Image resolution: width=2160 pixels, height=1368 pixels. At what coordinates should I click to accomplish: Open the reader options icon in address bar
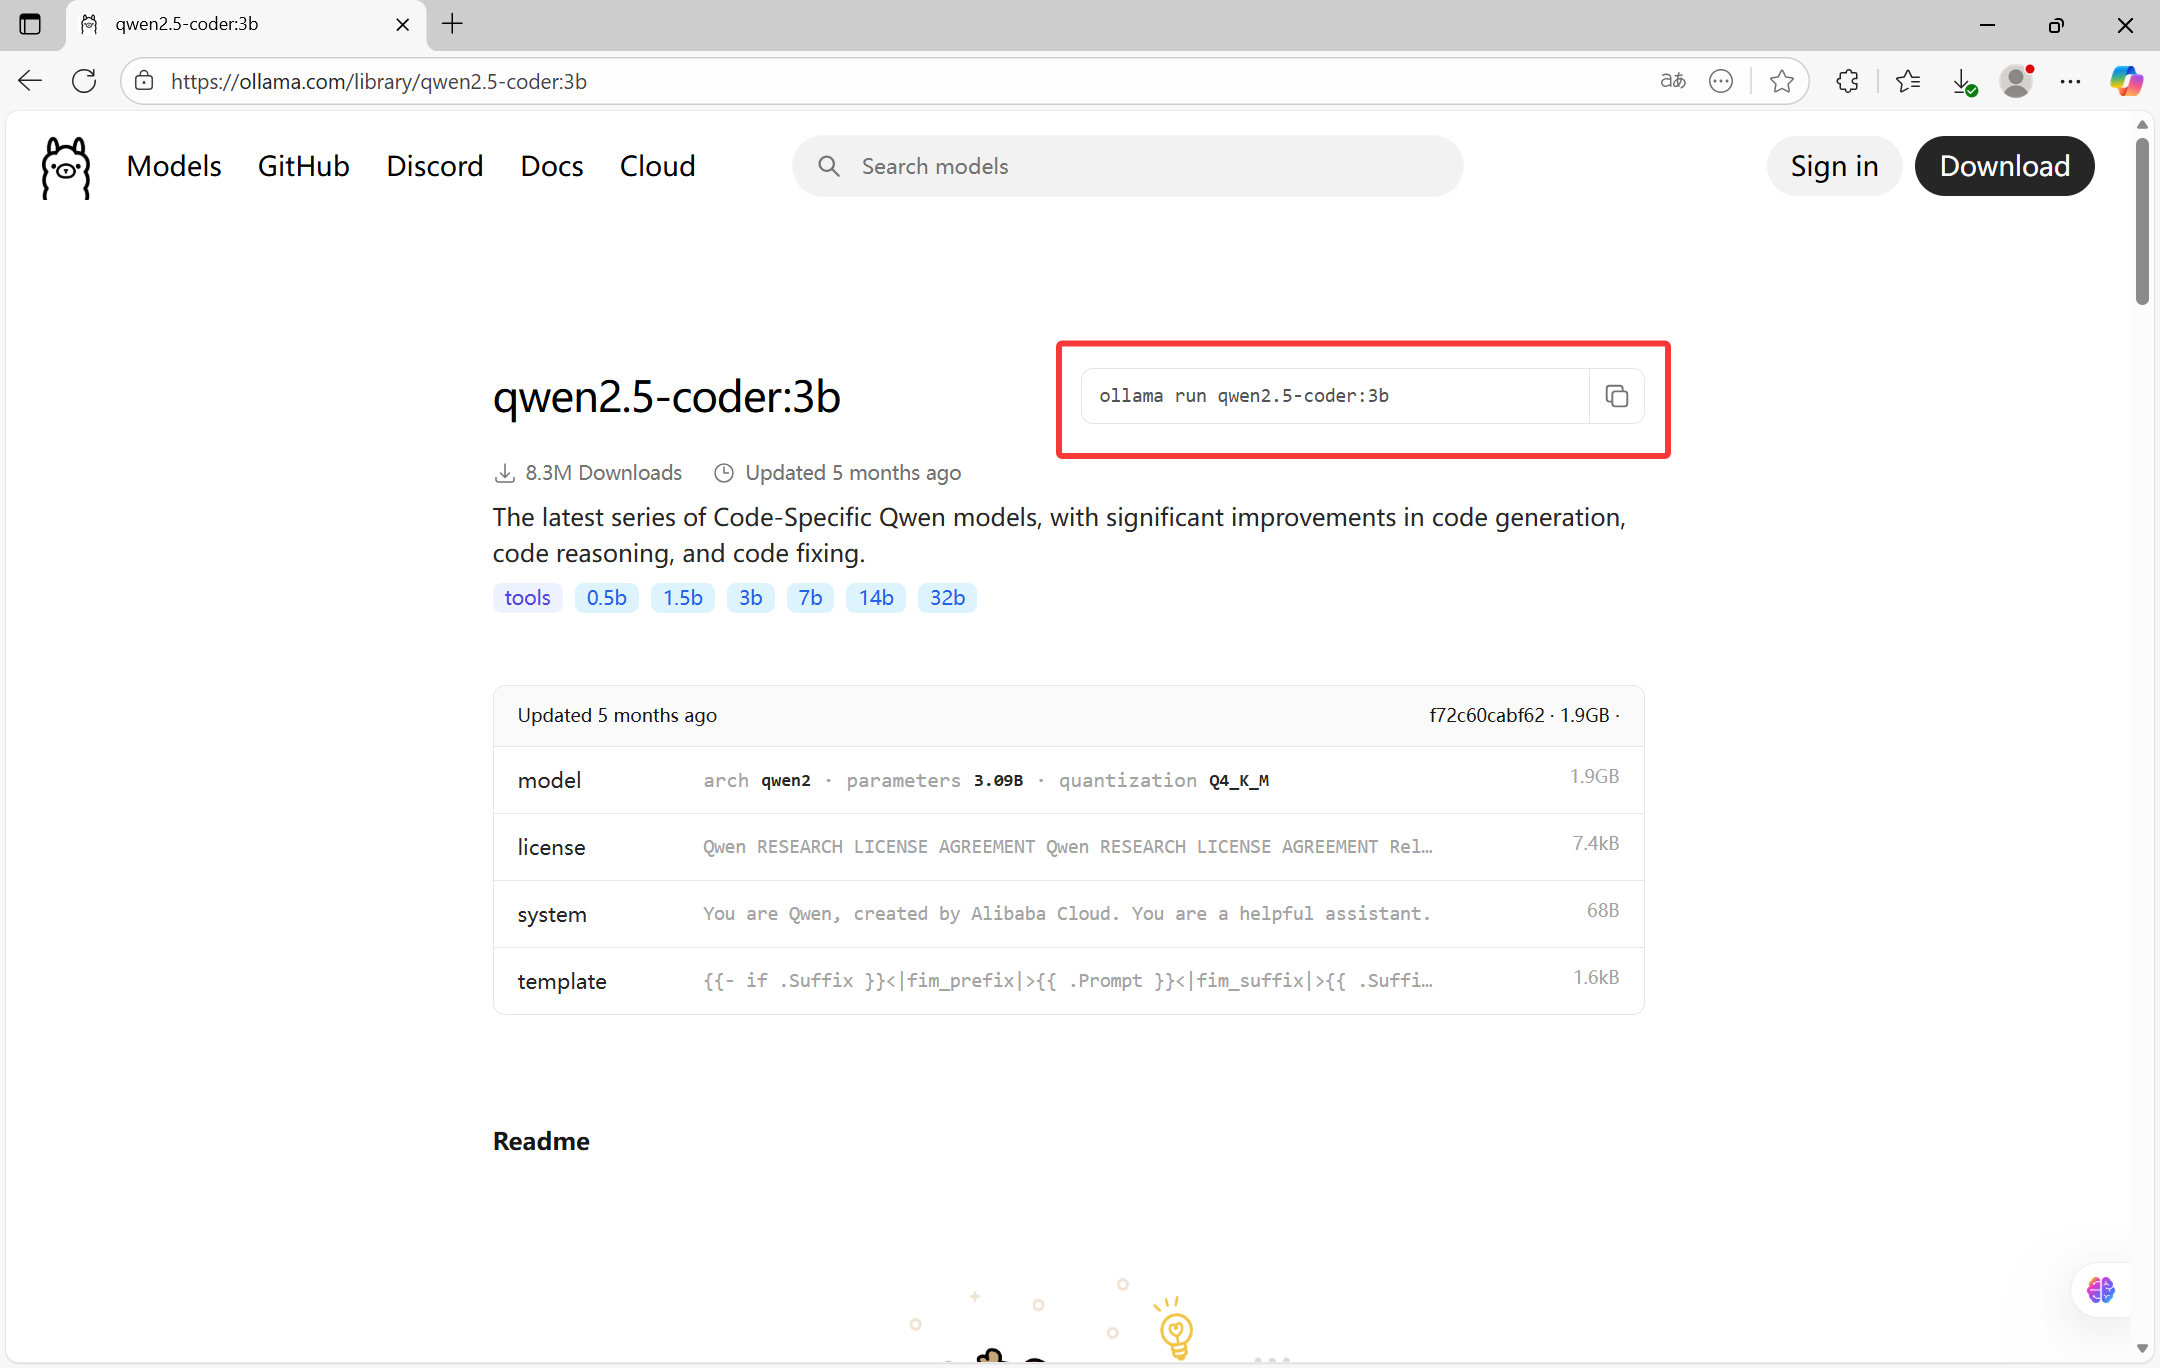pos(1721,81)
